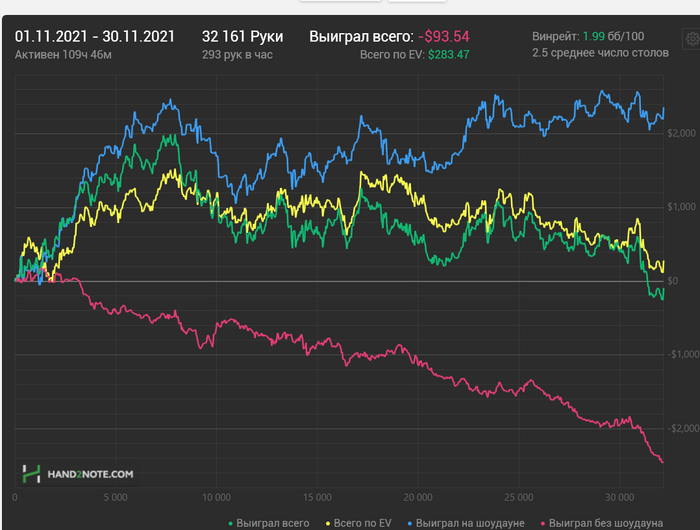This screenshot has width=700, height=530.
Task: Click the 25 000 x-axis label
Action: [519, 497]
